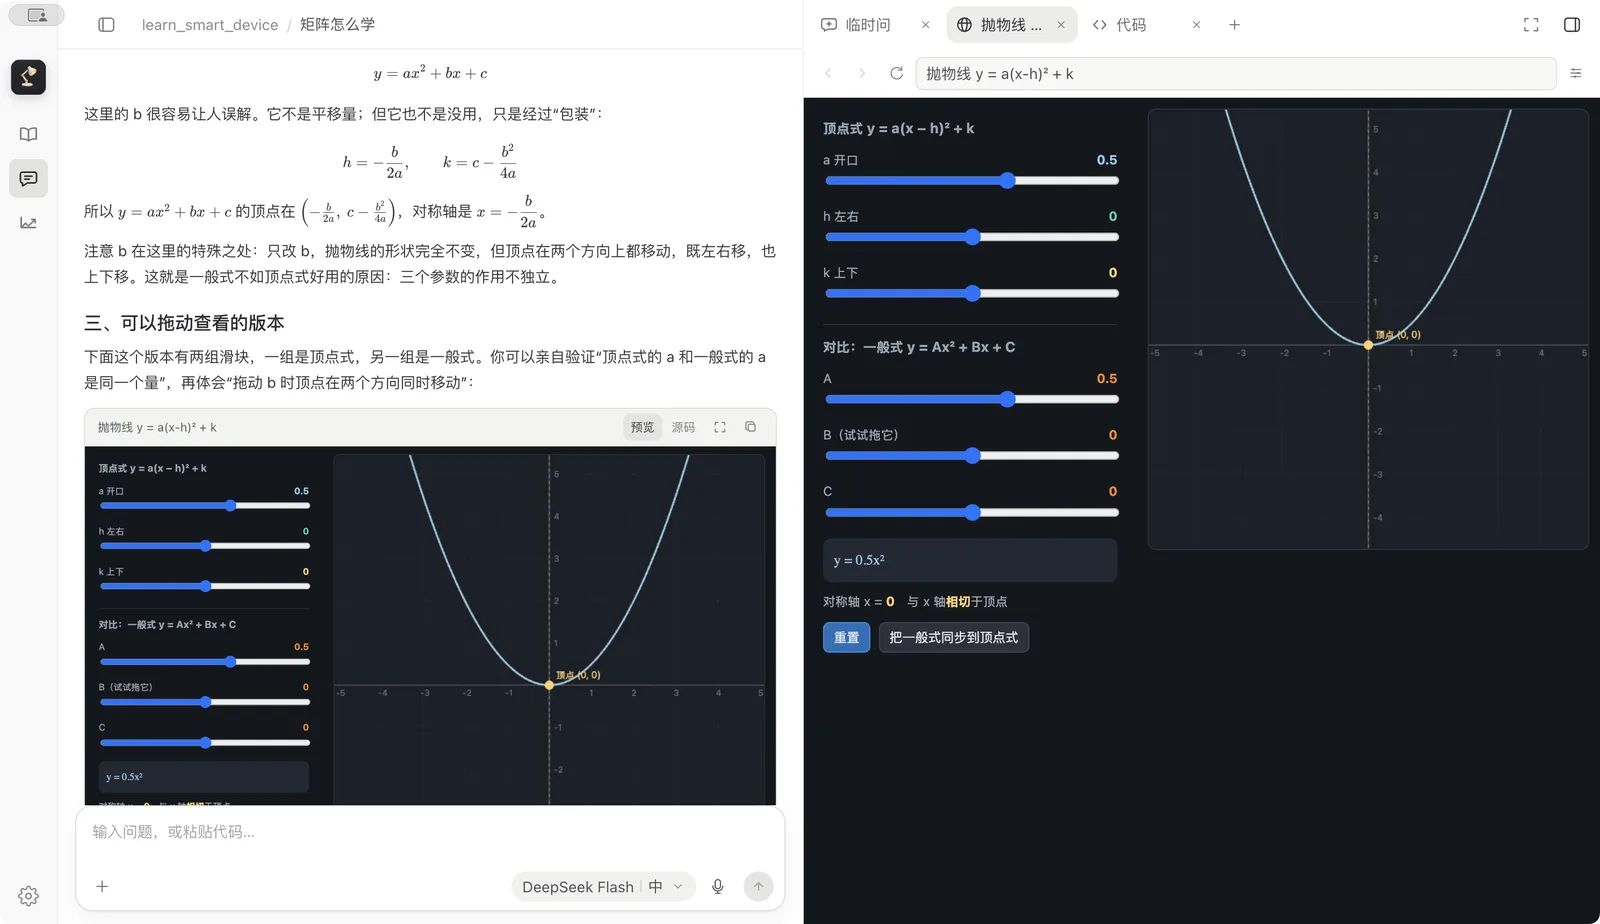
Task: Adjust the A slider in embedded chat preview
Action: point(205,662)
